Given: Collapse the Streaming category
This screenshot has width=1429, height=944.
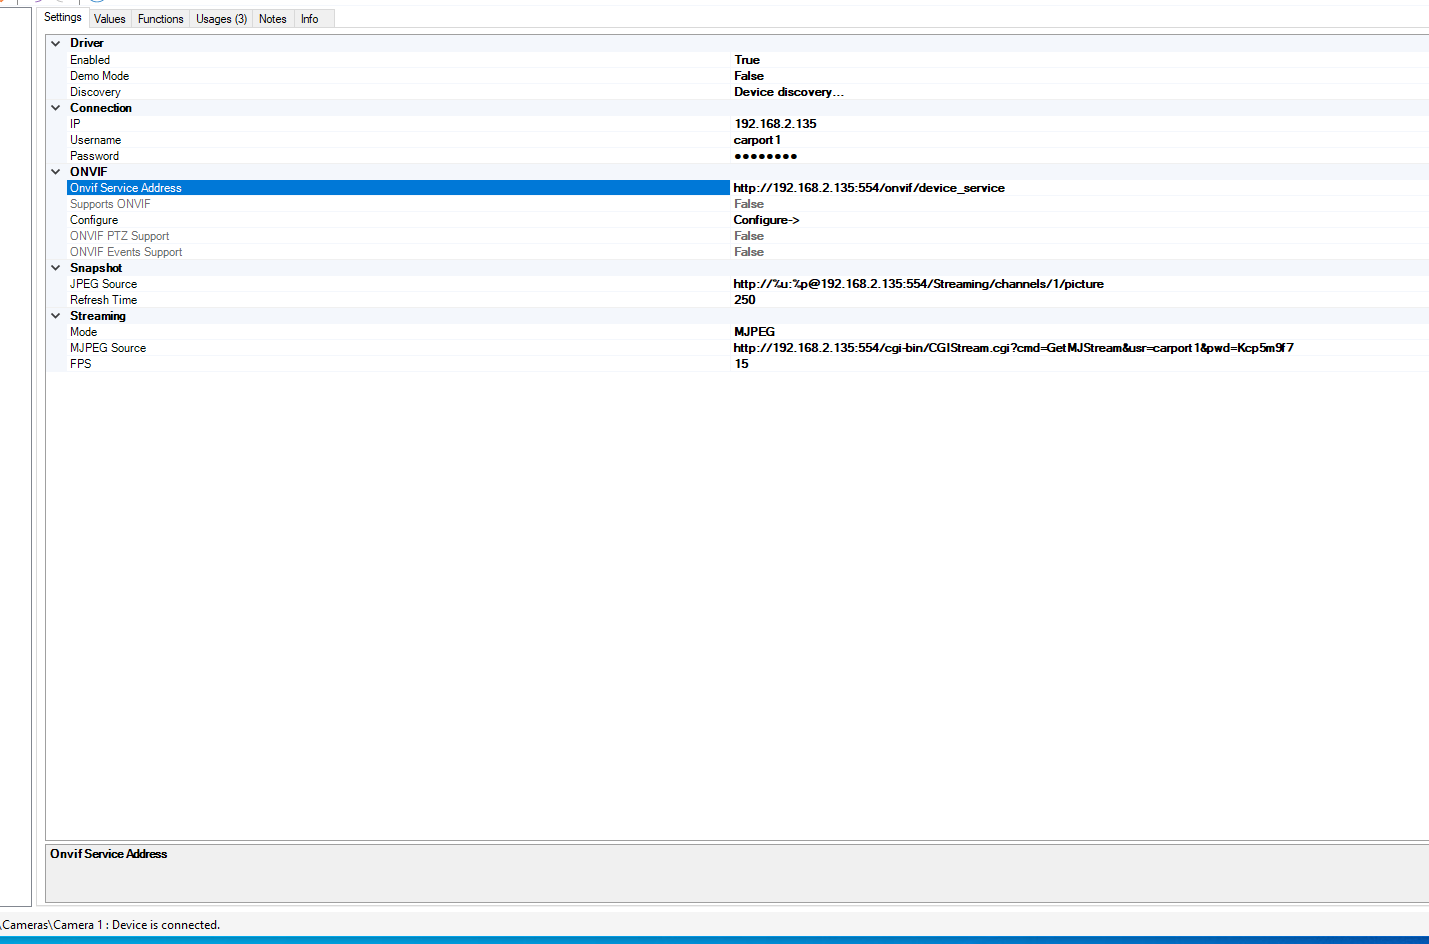Looking at the screenshot, I should click(x=56, y=316).
